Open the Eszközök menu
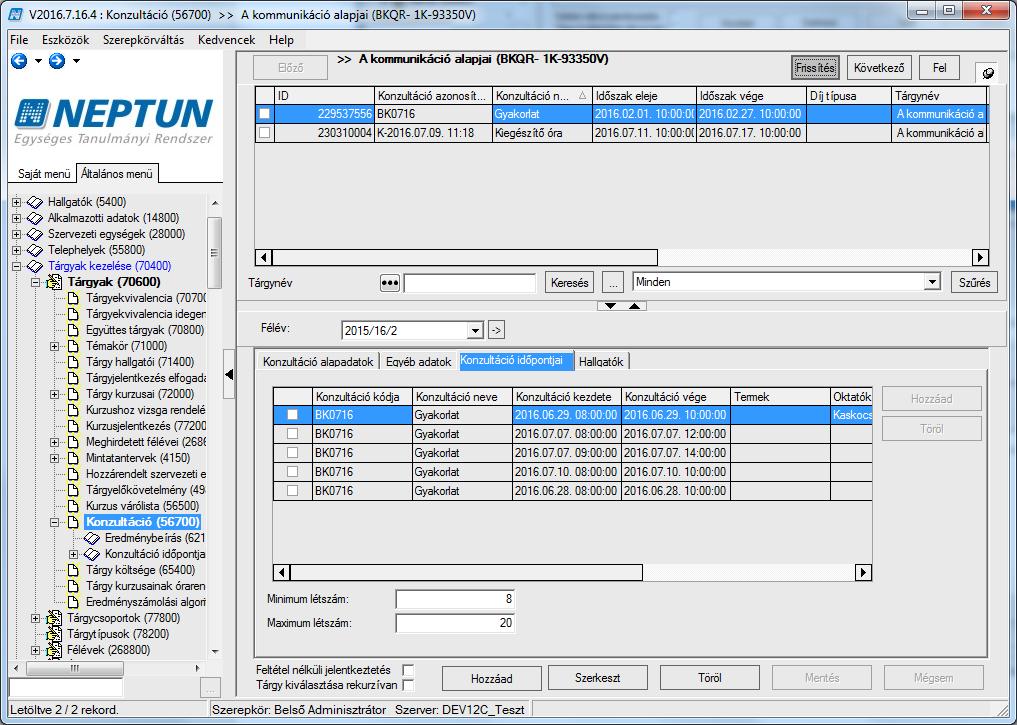The width and height of the screenshot is (1017, 725). pos(66,40)
